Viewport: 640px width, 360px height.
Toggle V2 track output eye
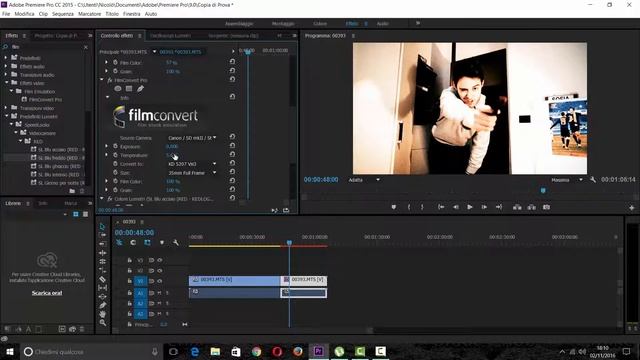point(160,270)
